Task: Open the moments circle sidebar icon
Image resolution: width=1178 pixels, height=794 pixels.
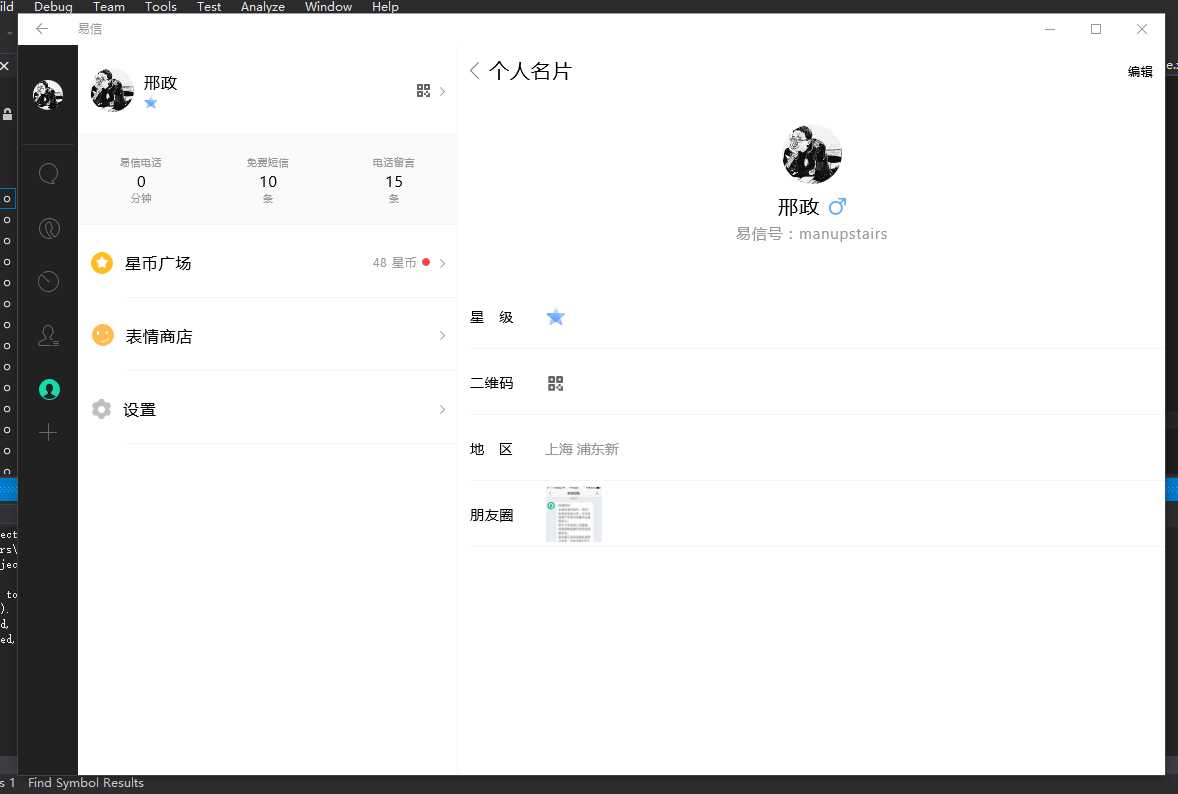Action: coord(49,228)
